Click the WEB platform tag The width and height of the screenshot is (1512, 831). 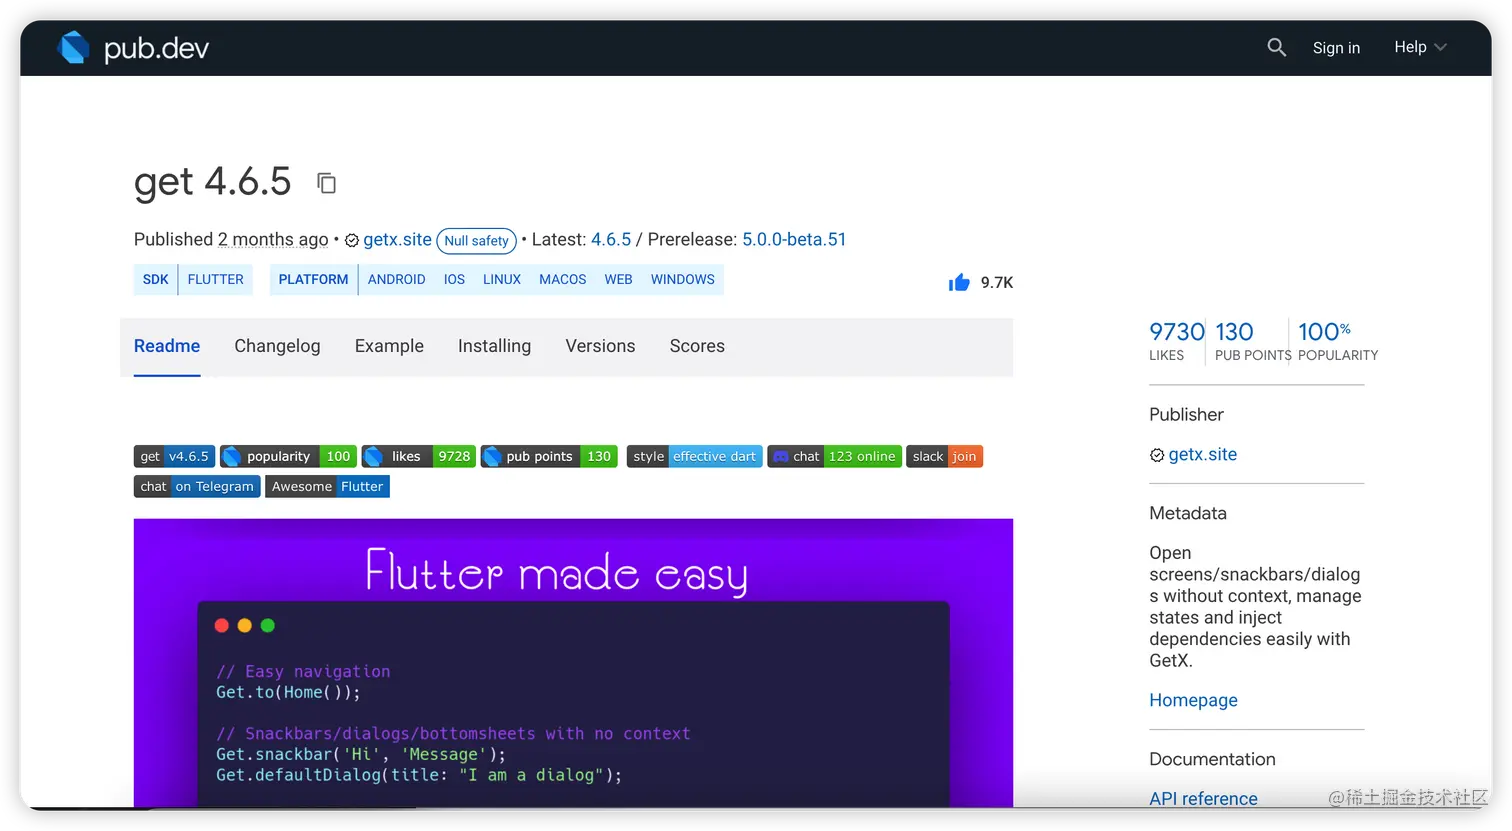click(618, 280)
